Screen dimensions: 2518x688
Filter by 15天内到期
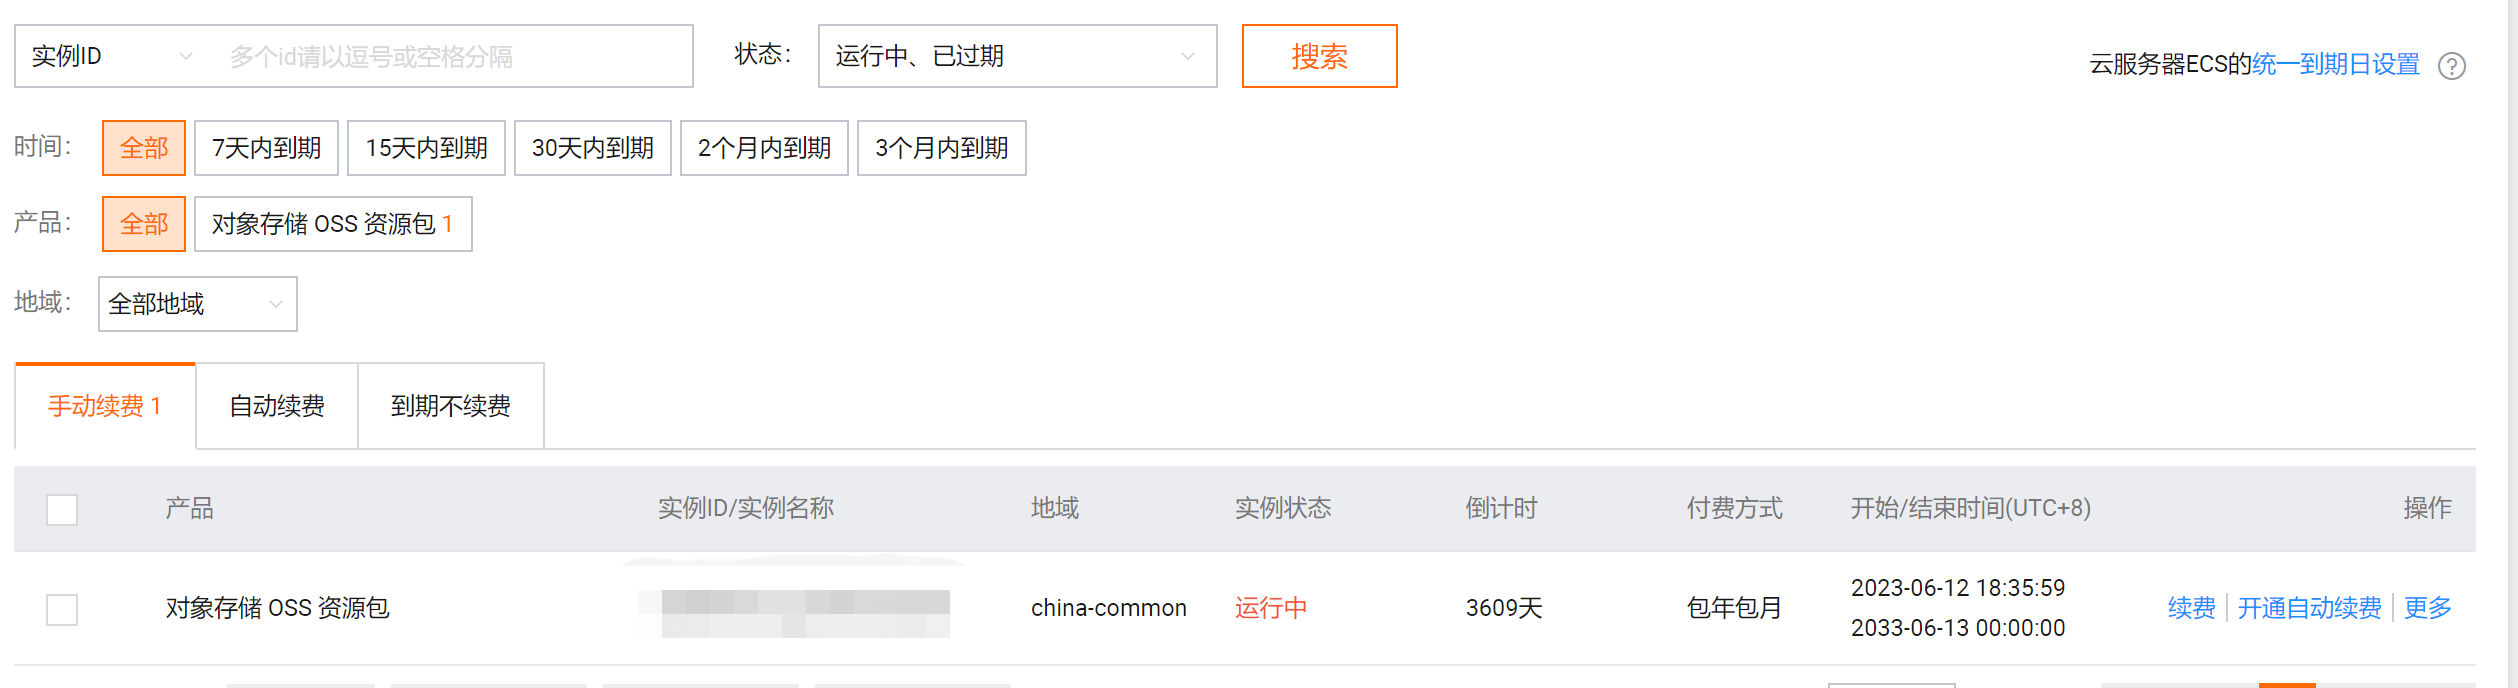(x=426, y=148)
